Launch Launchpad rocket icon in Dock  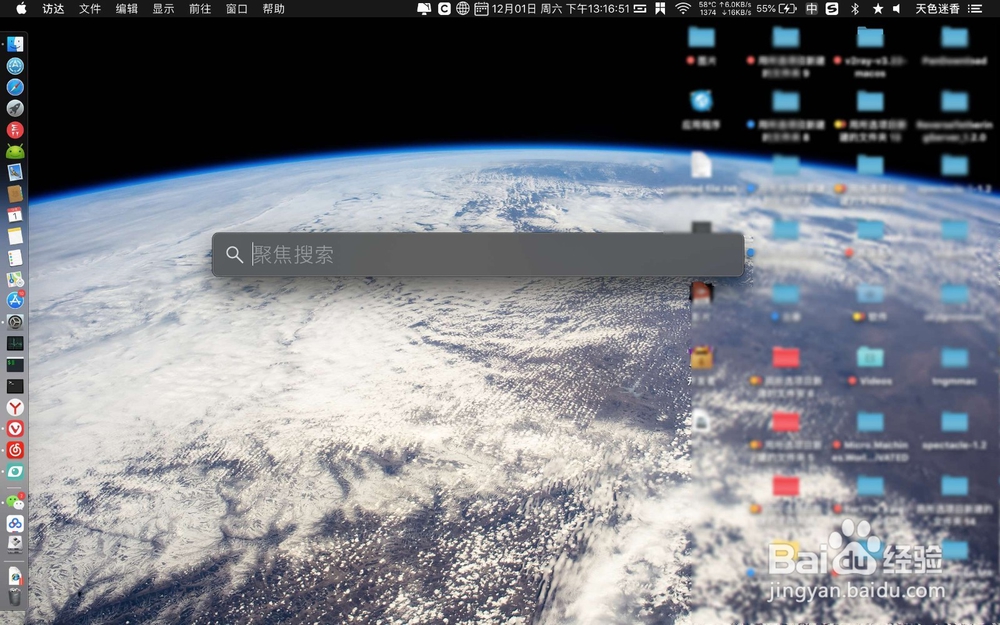[15, 108]
